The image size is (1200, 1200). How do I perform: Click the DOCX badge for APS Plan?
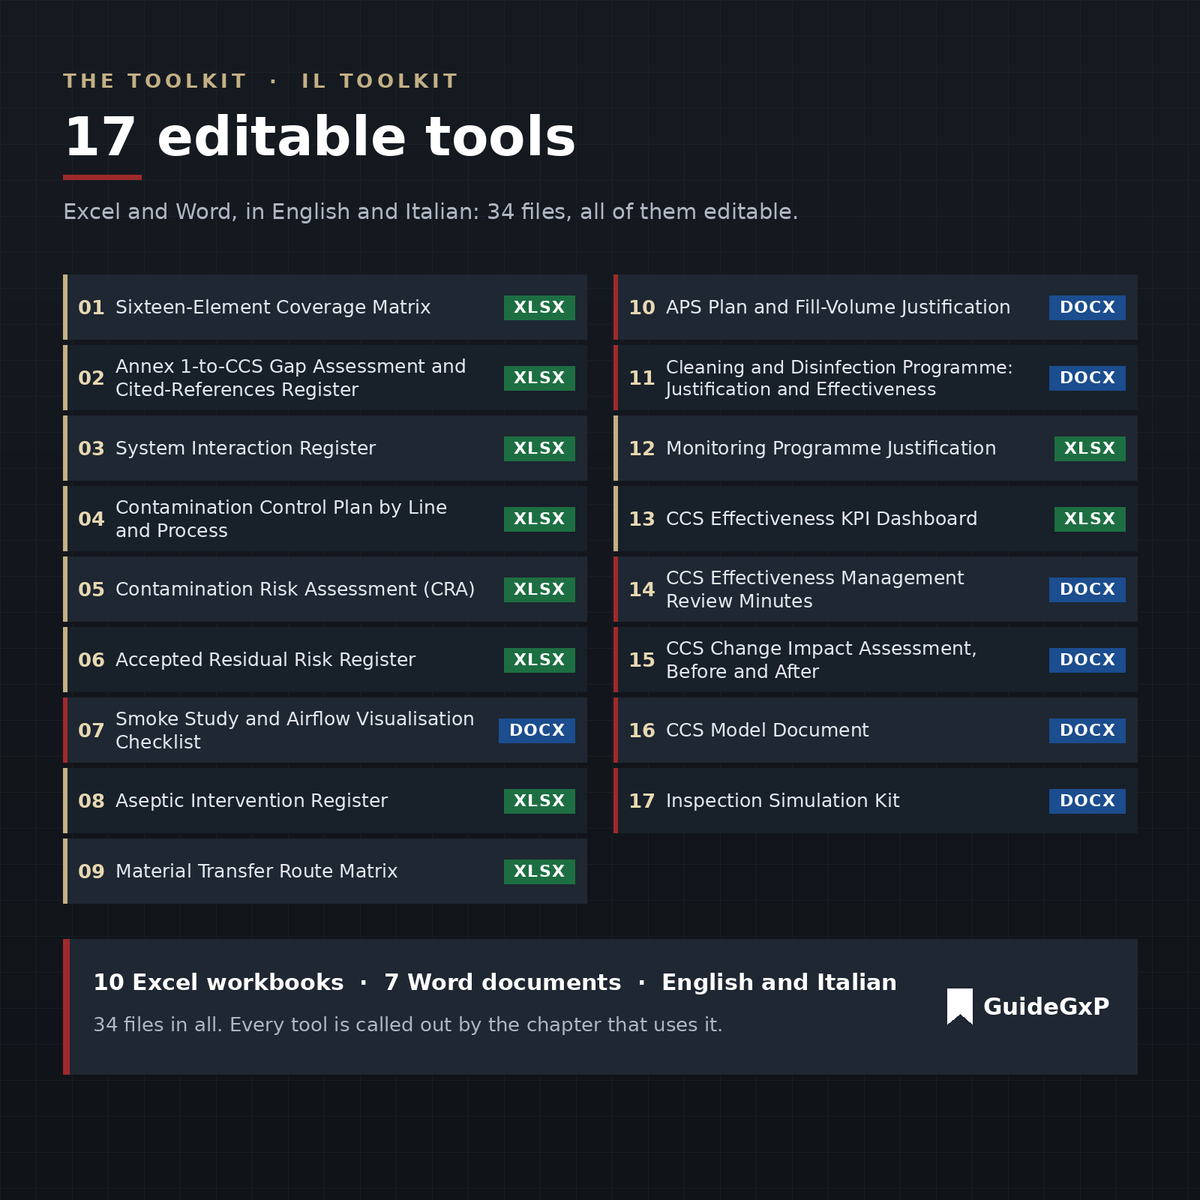point(1087,307)
